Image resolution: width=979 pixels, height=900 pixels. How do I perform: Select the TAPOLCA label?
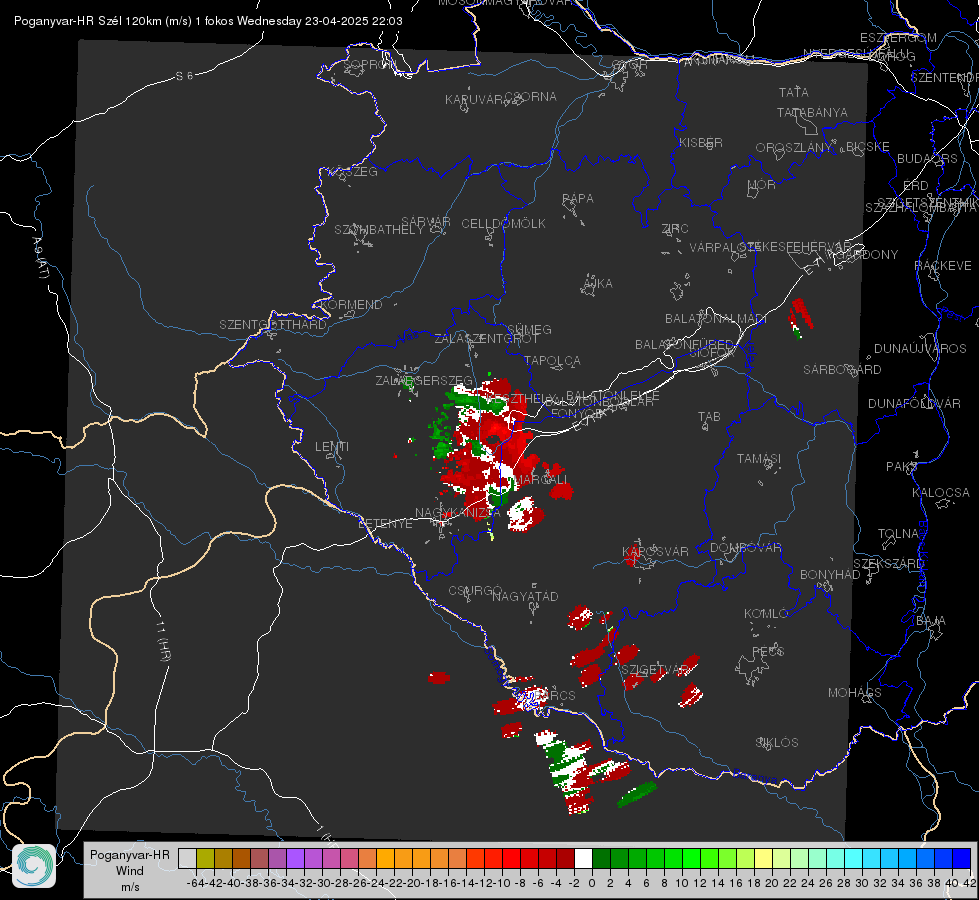(553, 360)
